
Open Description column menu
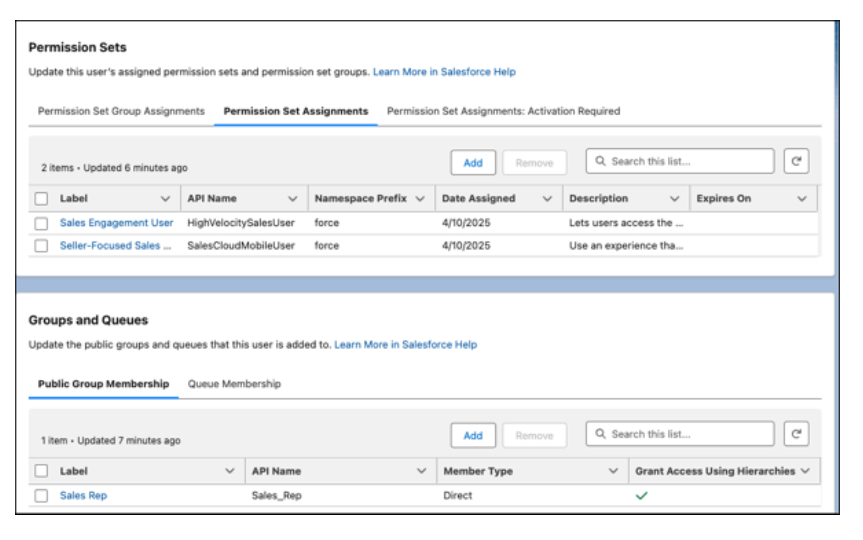674,199
